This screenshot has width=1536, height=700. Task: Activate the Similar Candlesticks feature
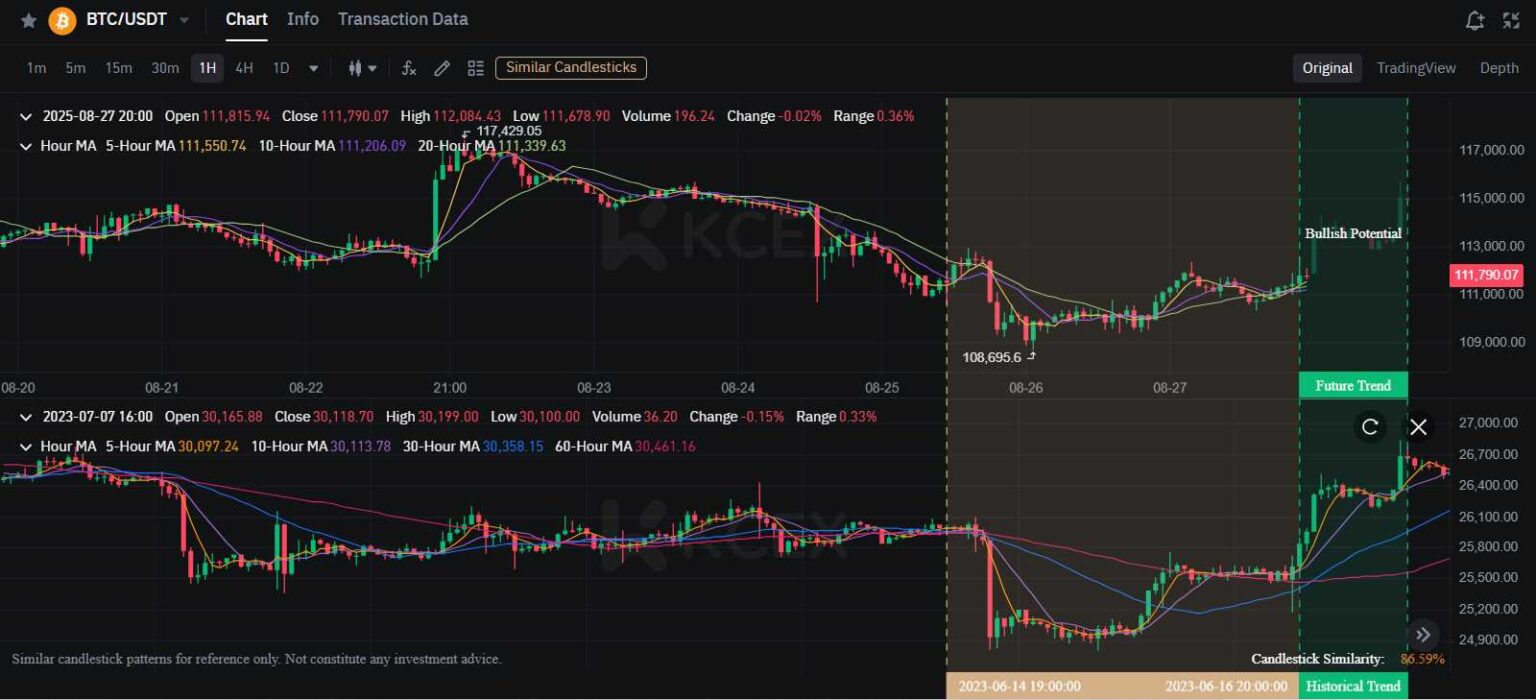click(x=570, y=68)
